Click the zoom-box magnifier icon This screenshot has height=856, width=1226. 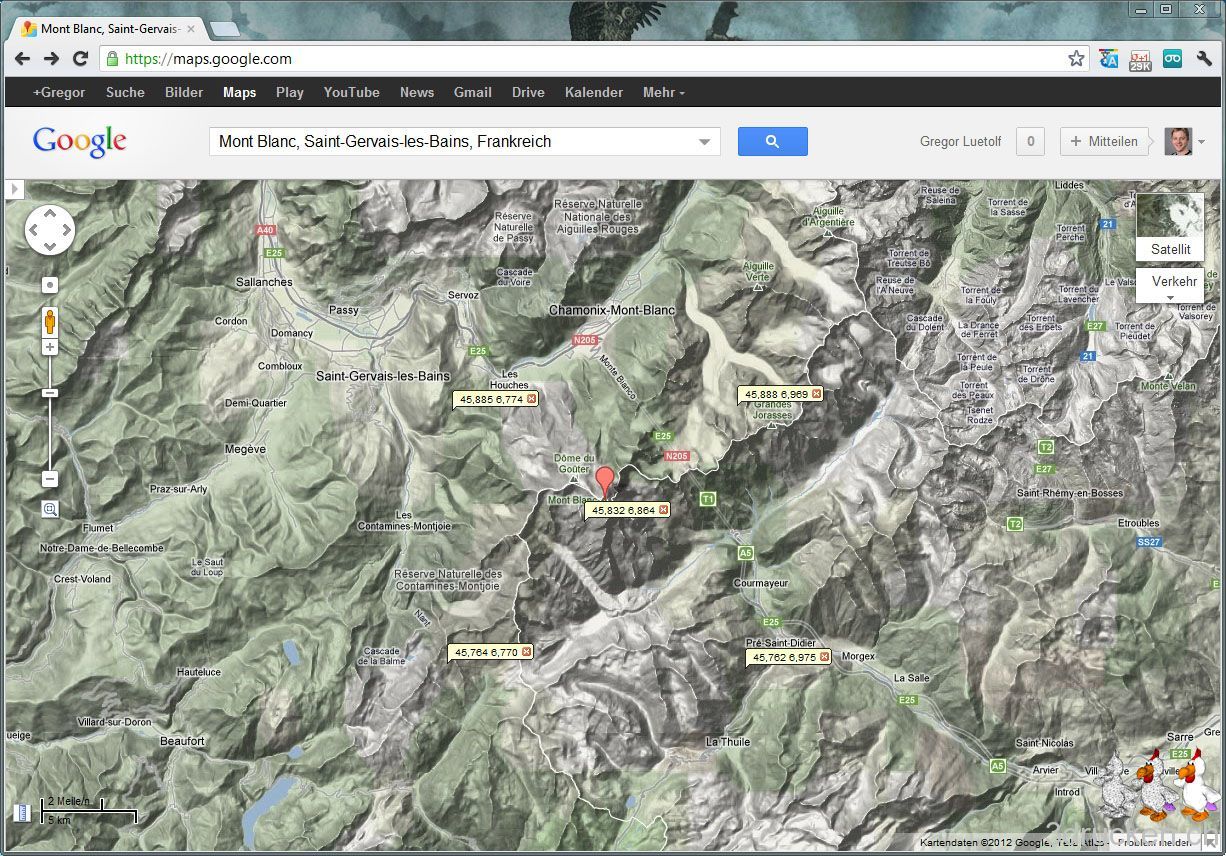click(50, 509)
